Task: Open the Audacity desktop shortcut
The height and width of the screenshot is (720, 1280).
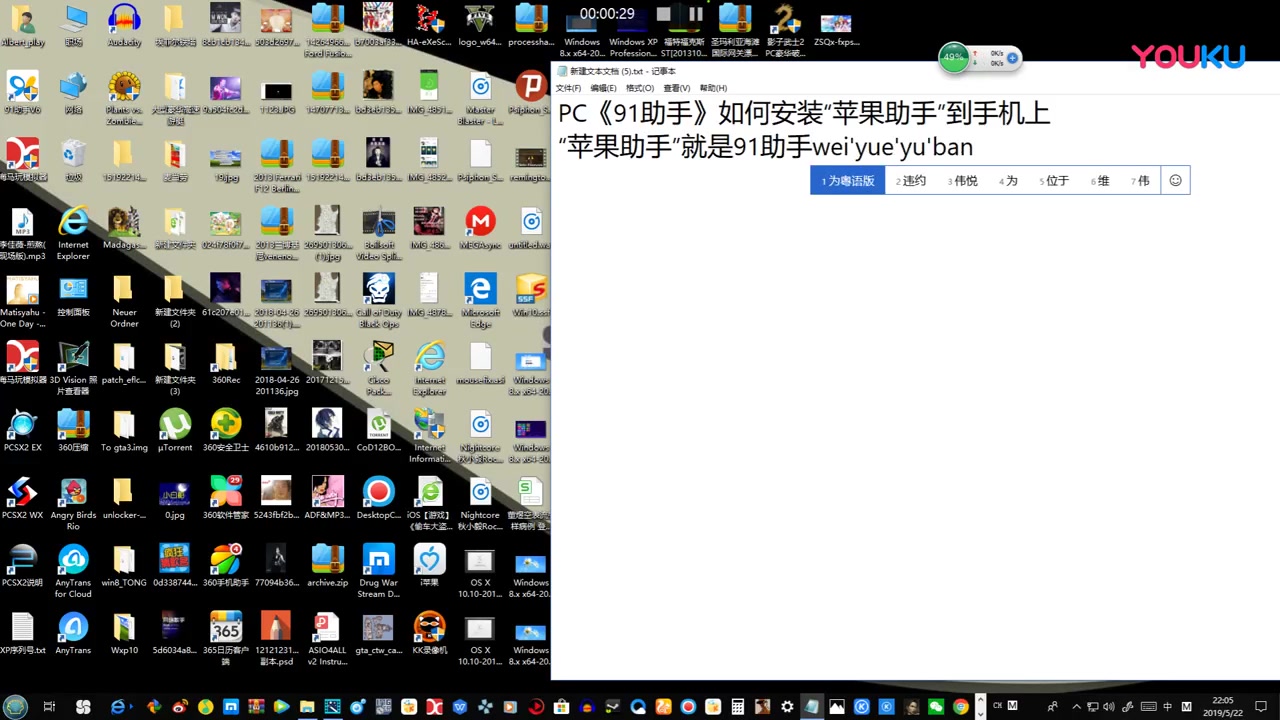Action: 124,26
